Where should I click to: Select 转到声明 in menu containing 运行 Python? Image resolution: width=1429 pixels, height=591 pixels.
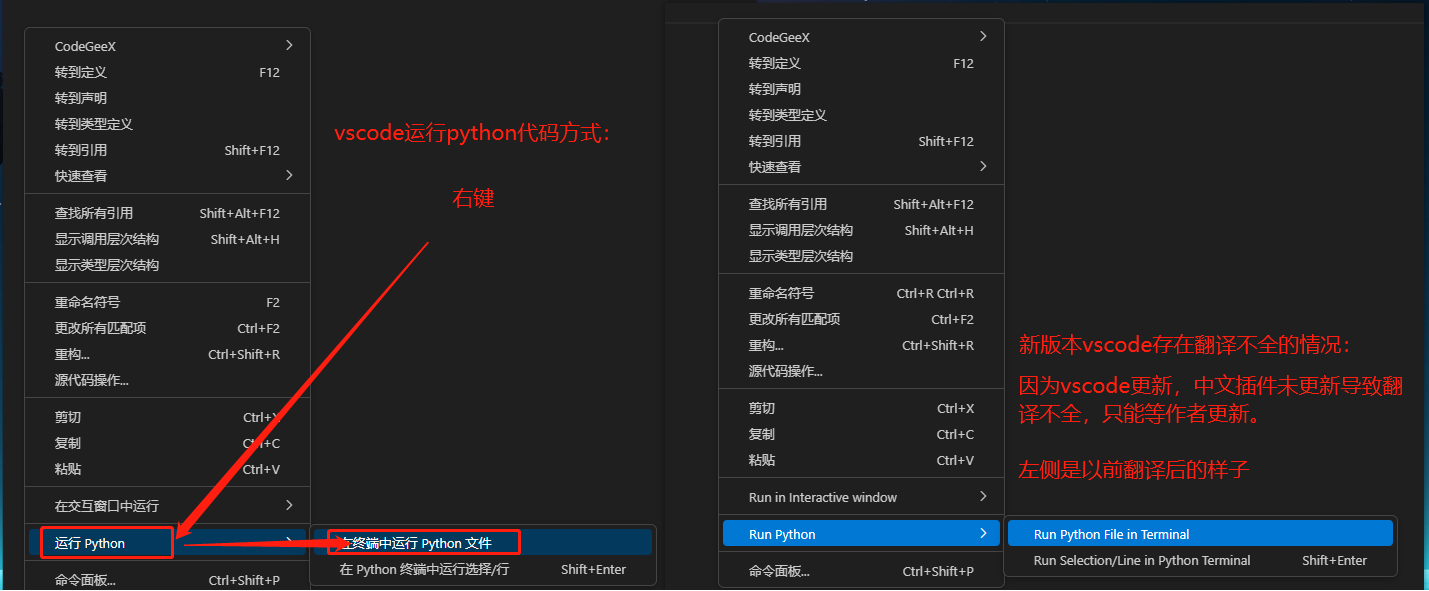(x=167, y=98)
